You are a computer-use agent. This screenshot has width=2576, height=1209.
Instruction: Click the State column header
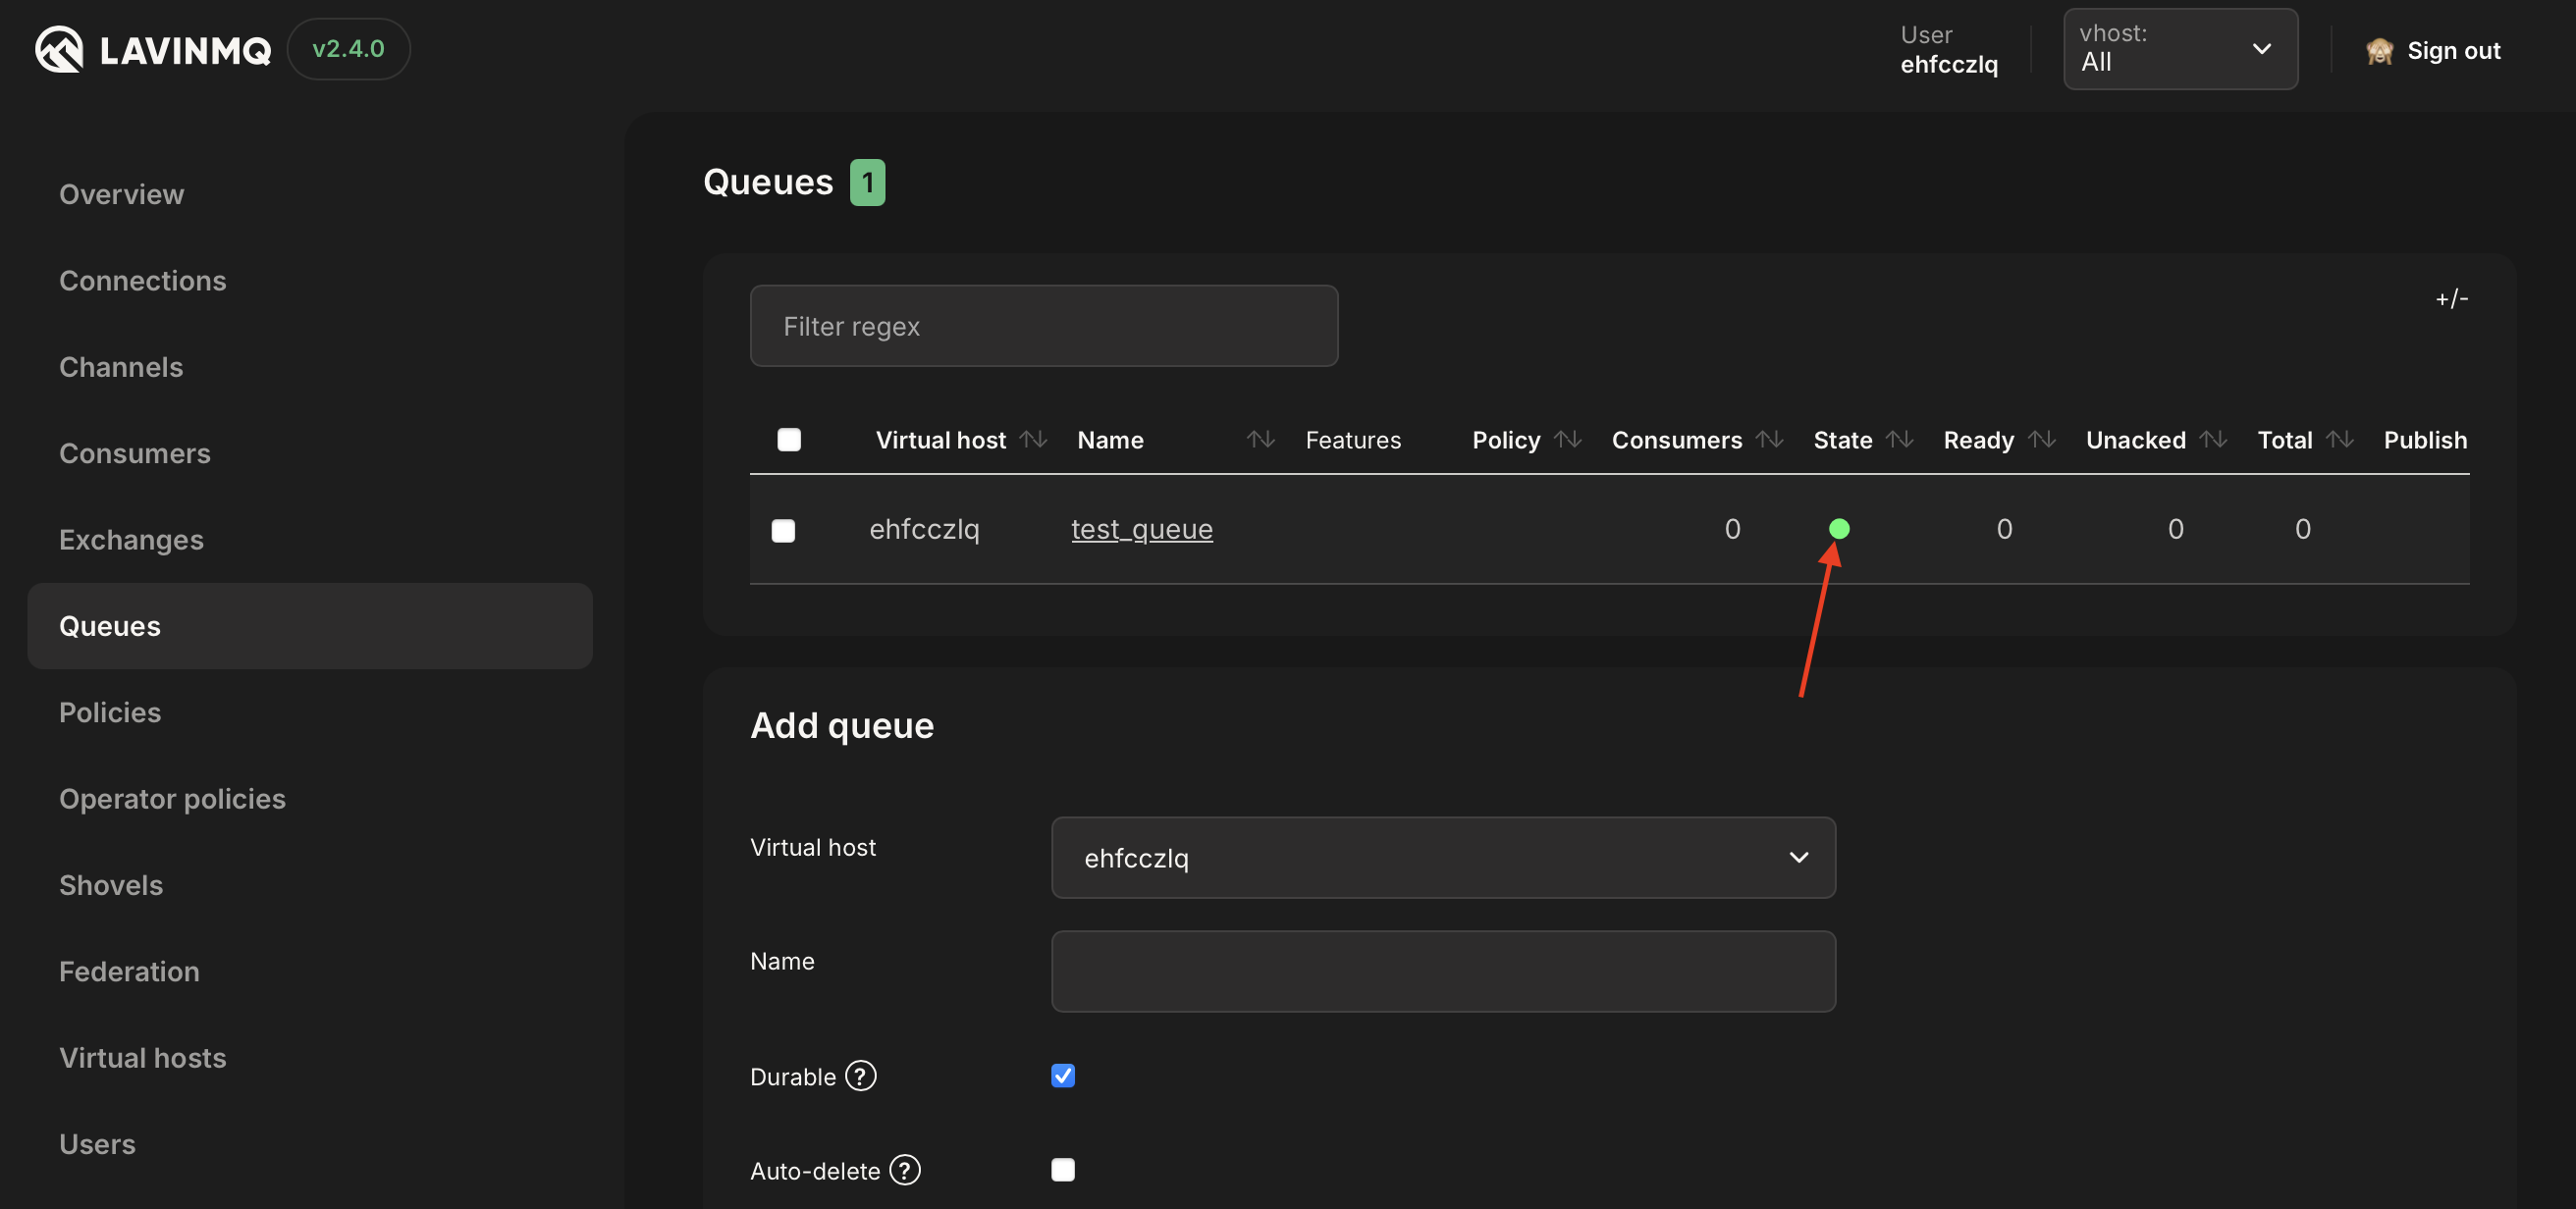(x=1843, y=440)
